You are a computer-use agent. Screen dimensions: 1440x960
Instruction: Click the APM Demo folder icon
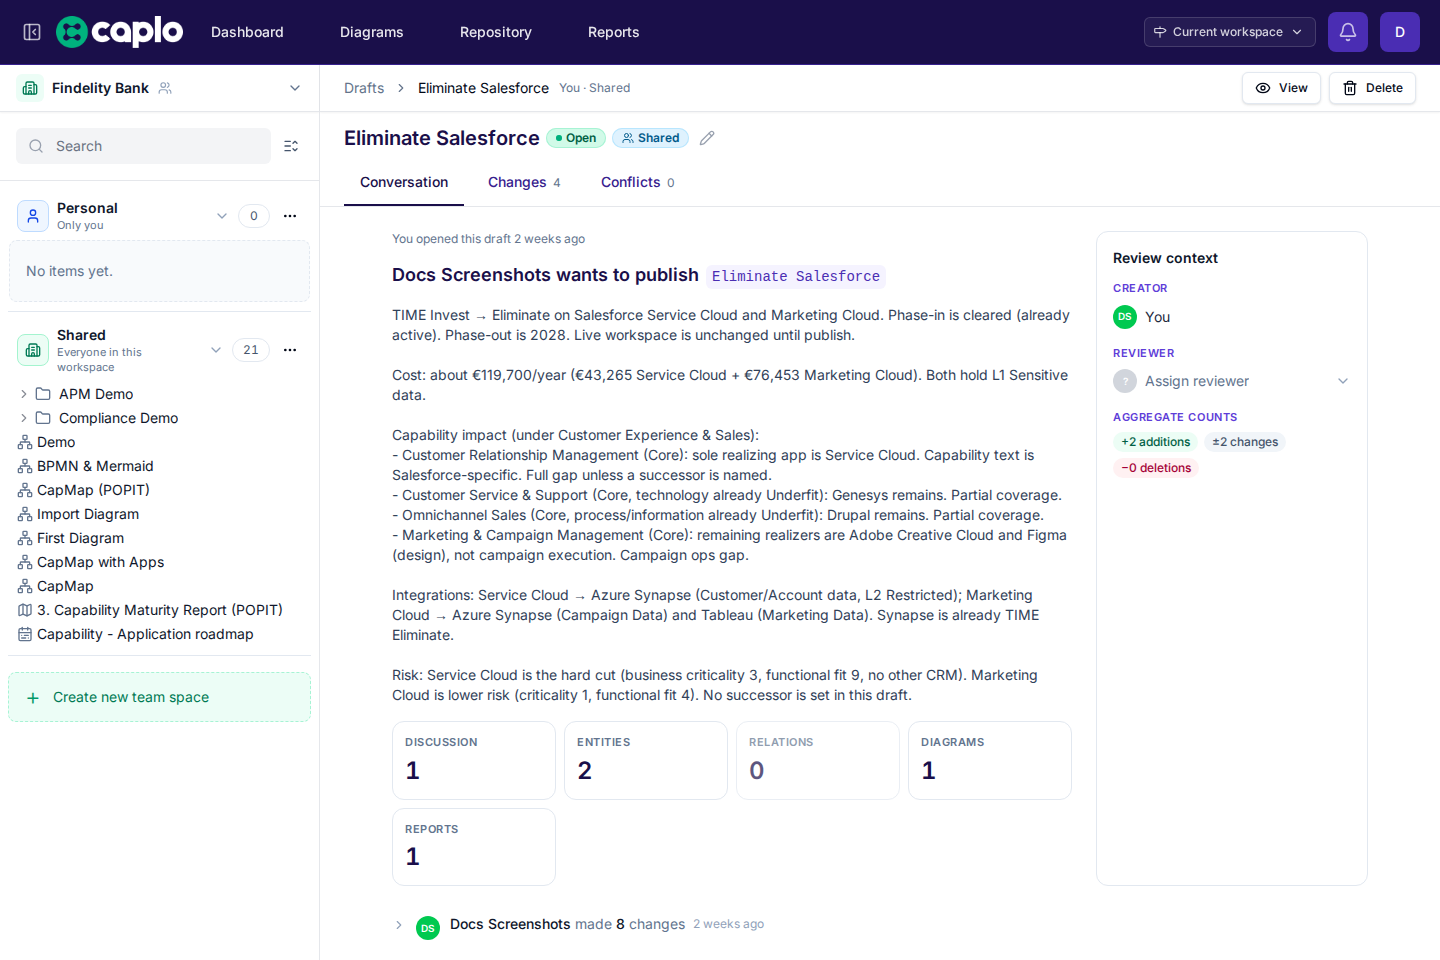click(x=43, y=394)
